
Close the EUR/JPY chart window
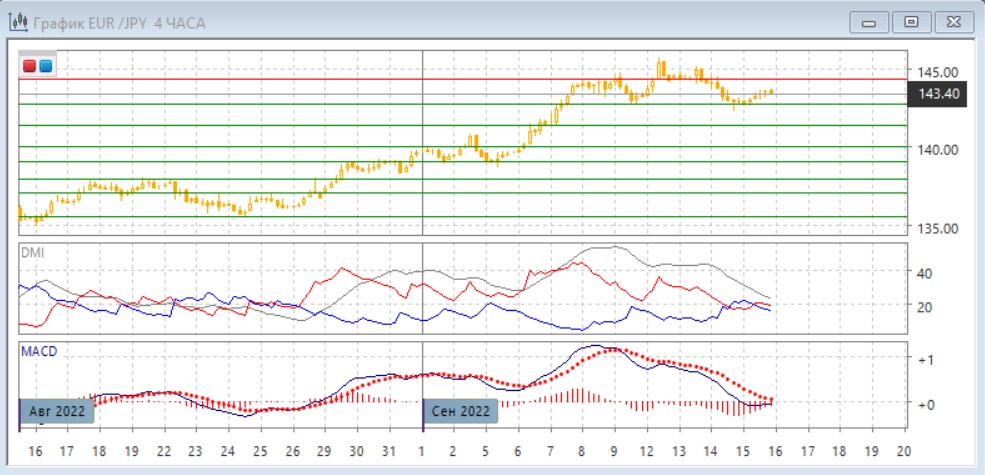tap(952, 22)
